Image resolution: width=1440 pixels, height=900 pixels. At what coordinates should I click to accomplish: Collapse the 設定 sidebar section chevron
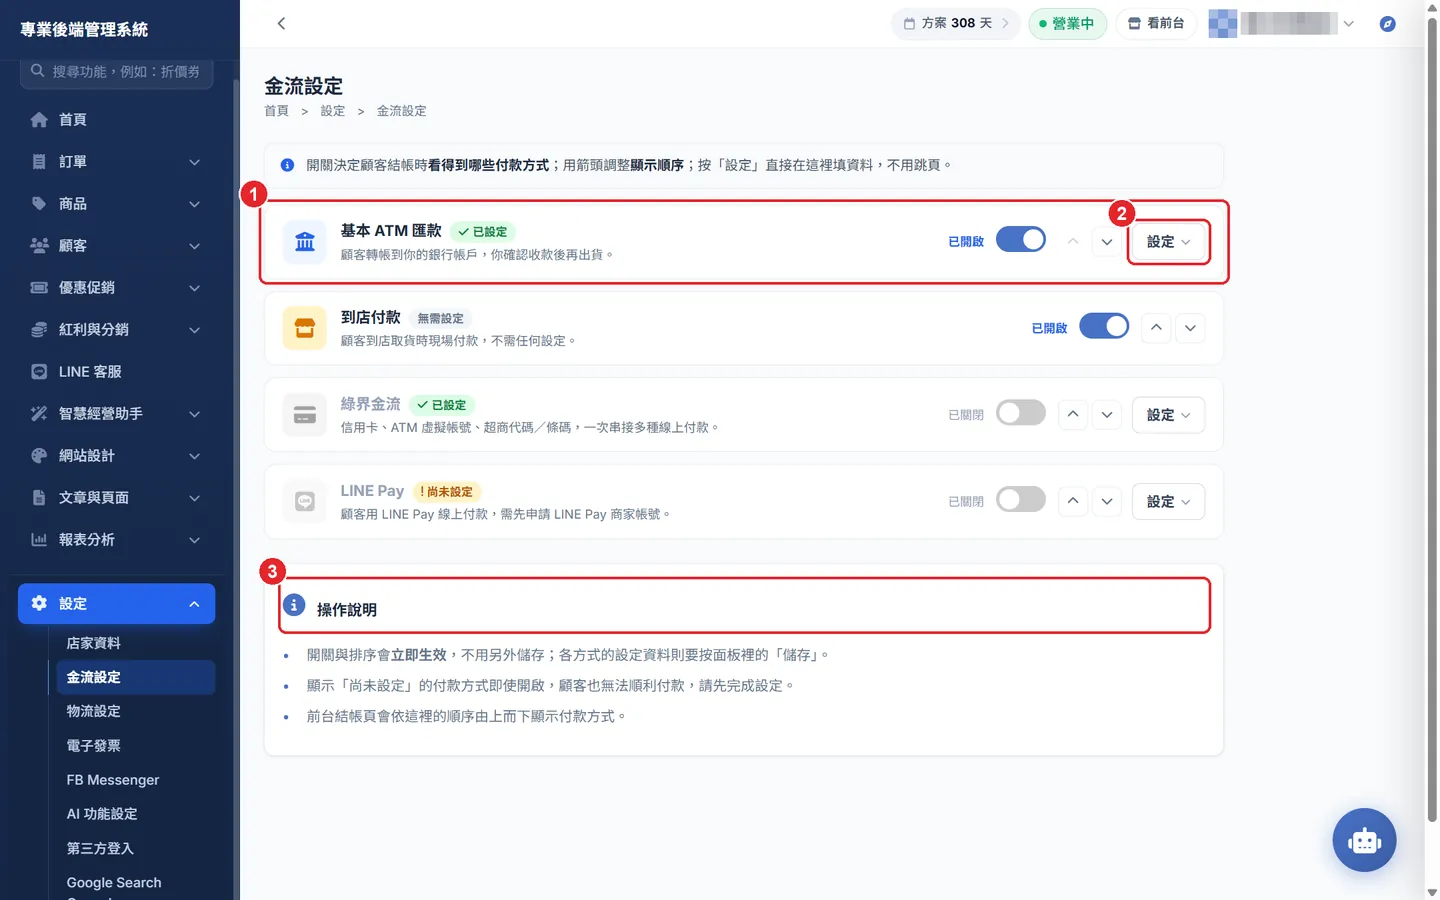(195, 604)
